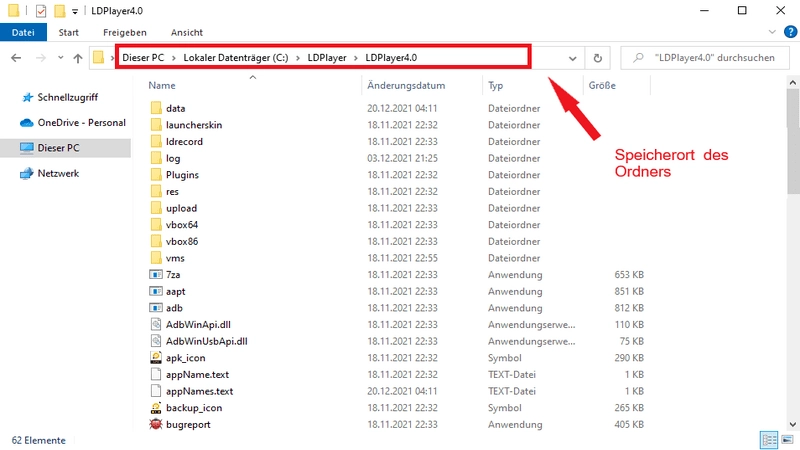
Task: Click the backup_icon symbol file icon
Action: (x=156, y=408)
